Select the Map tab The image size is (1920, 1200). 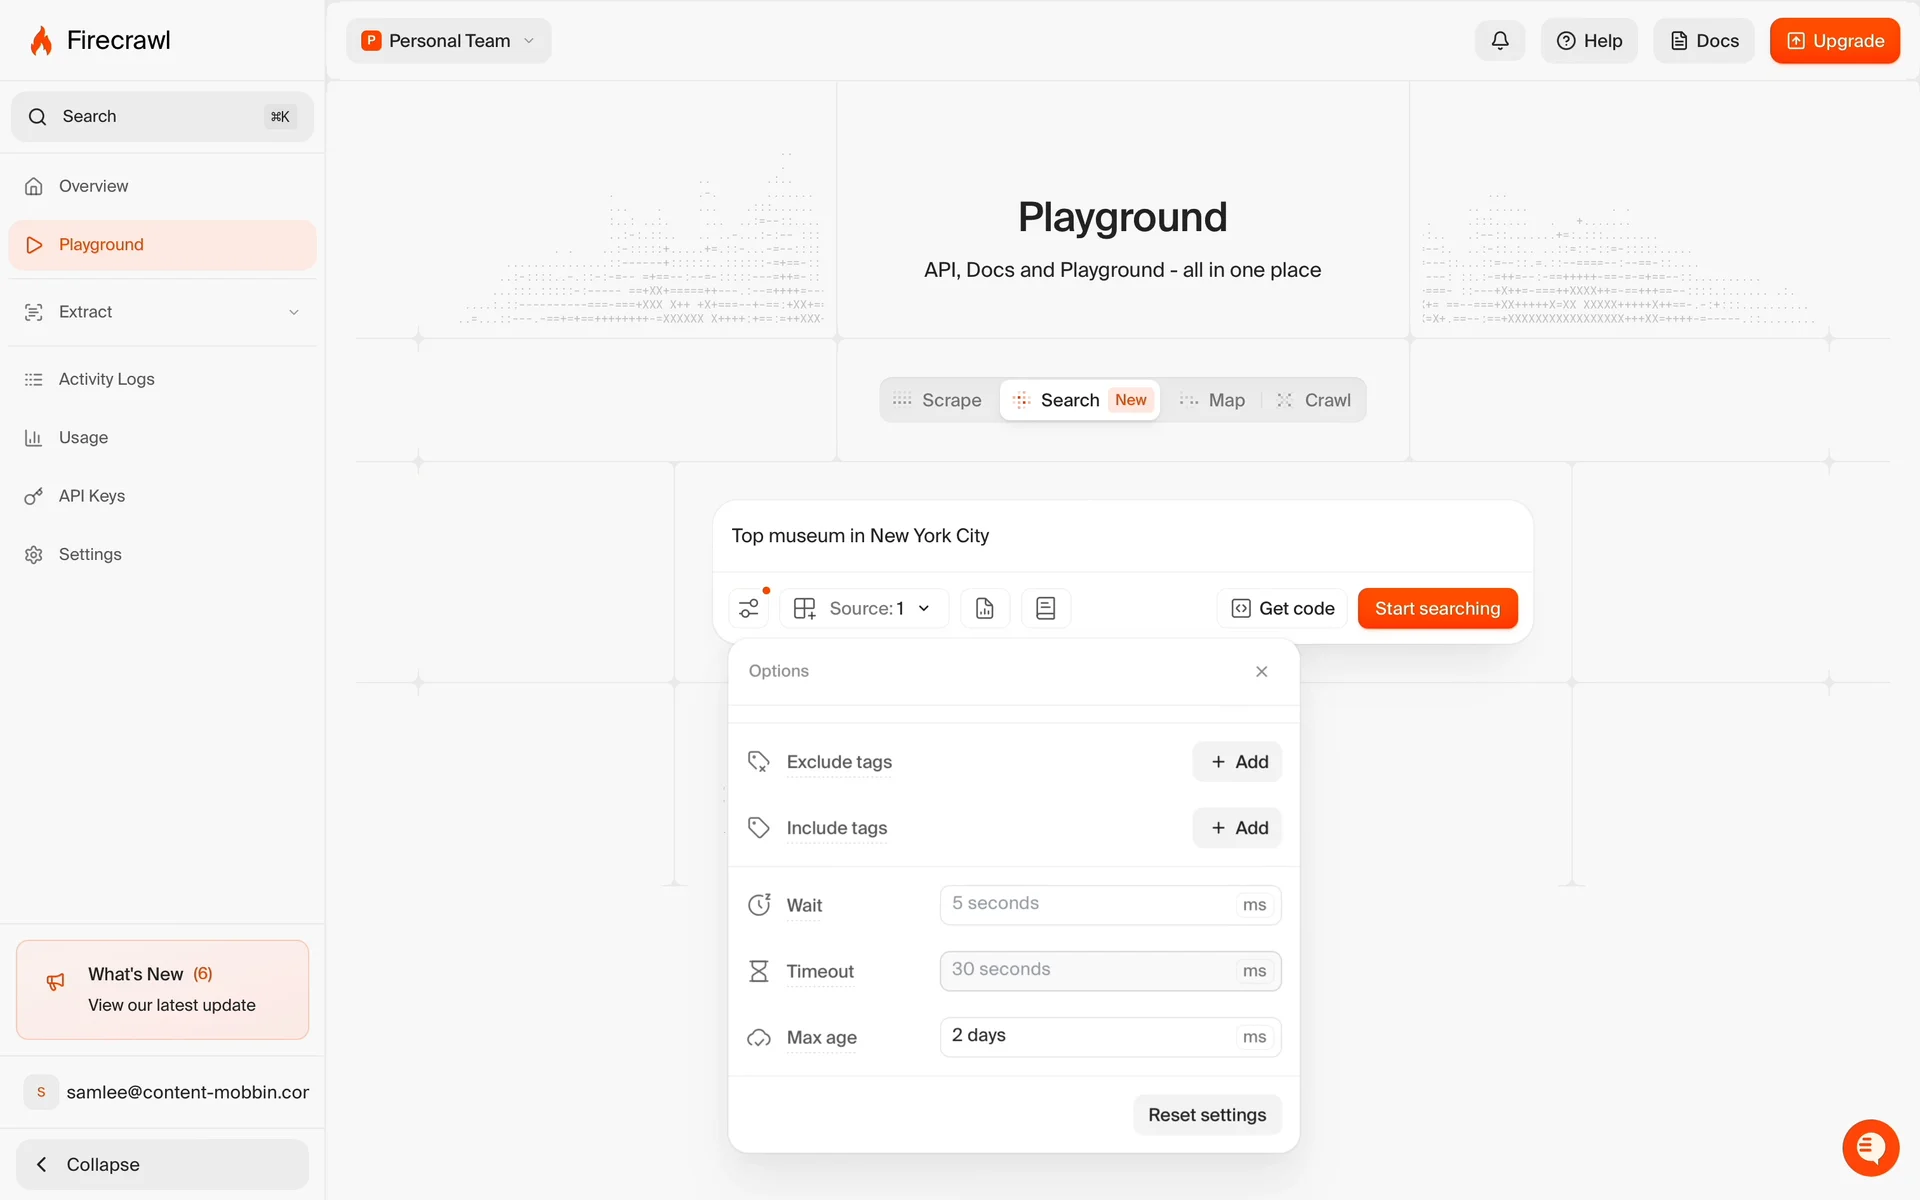tap(1213, 400)
